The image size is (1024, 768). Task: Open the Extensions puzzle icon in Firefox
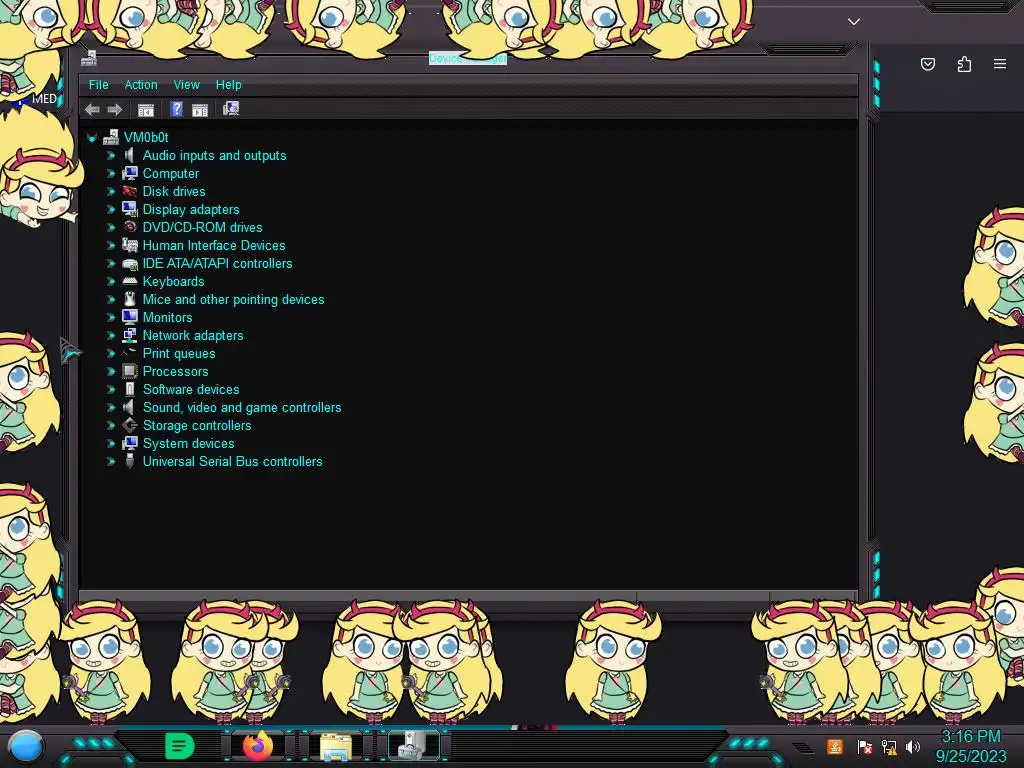pyautogui.click(x=964, y=64)
